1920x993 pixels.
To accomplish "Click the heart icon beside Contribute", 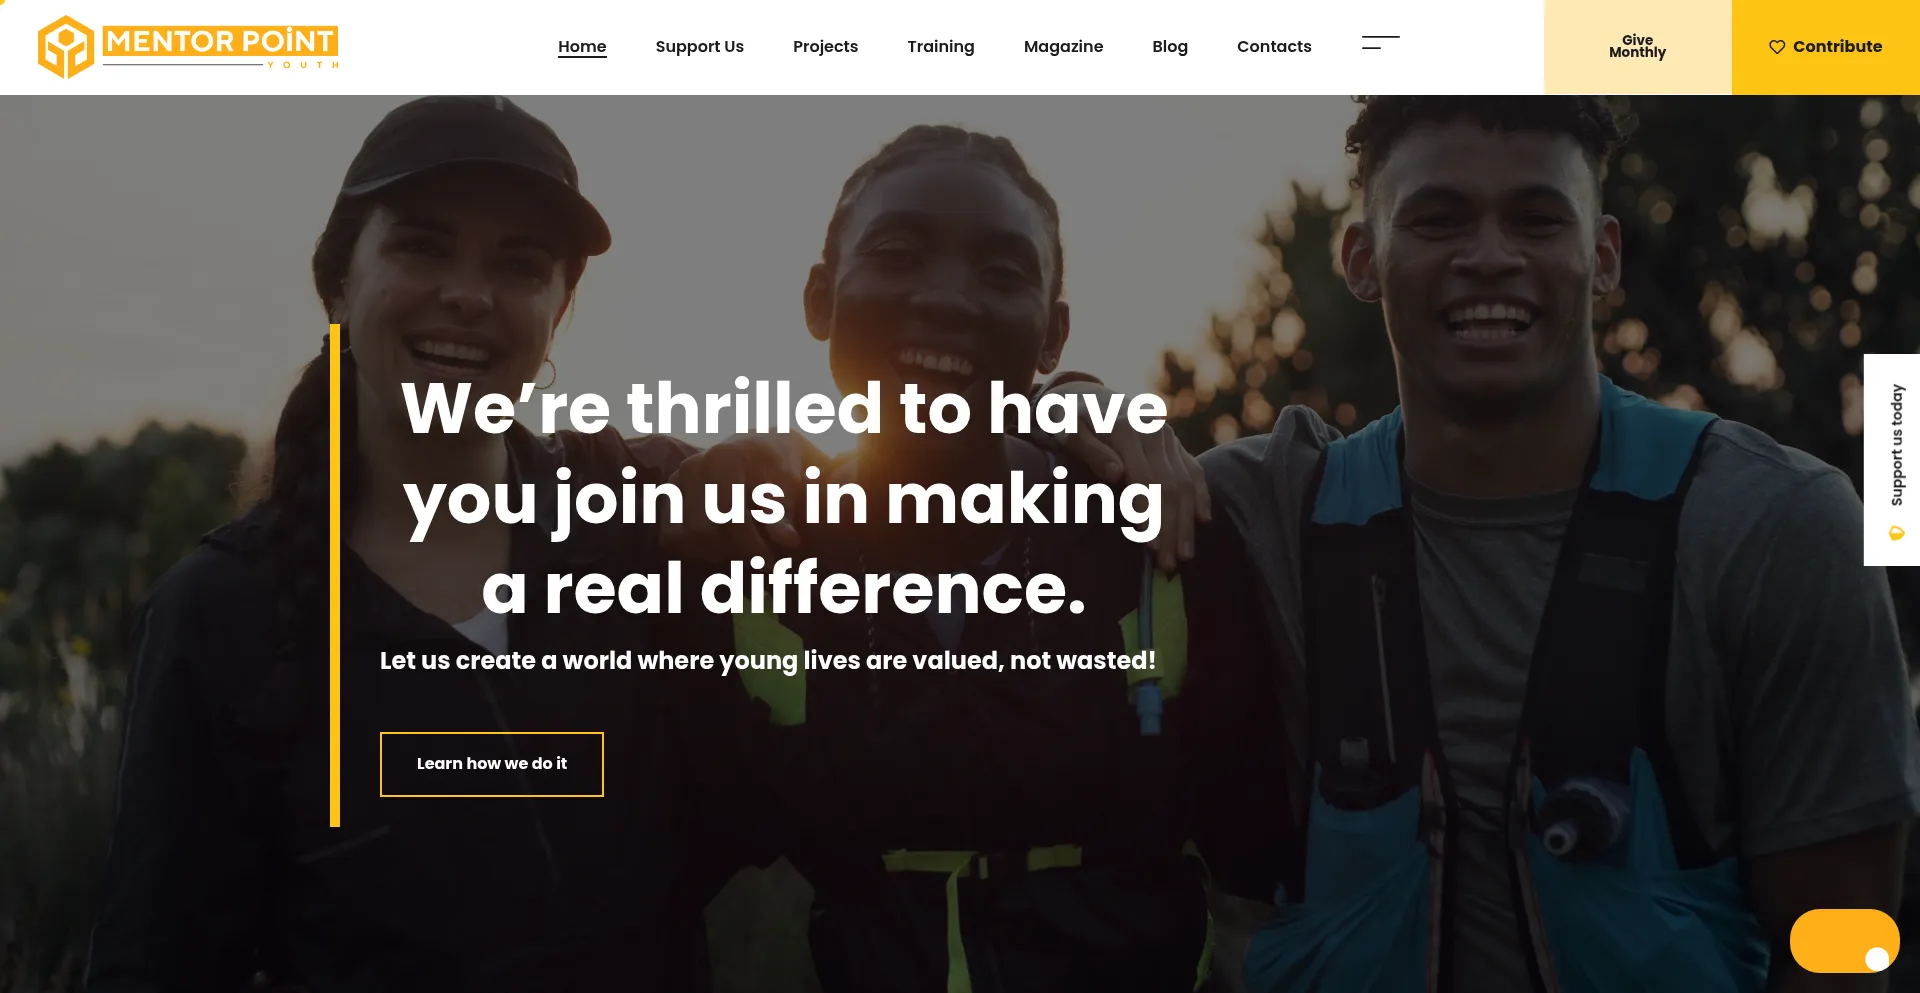I will (x=1777, y=47).
